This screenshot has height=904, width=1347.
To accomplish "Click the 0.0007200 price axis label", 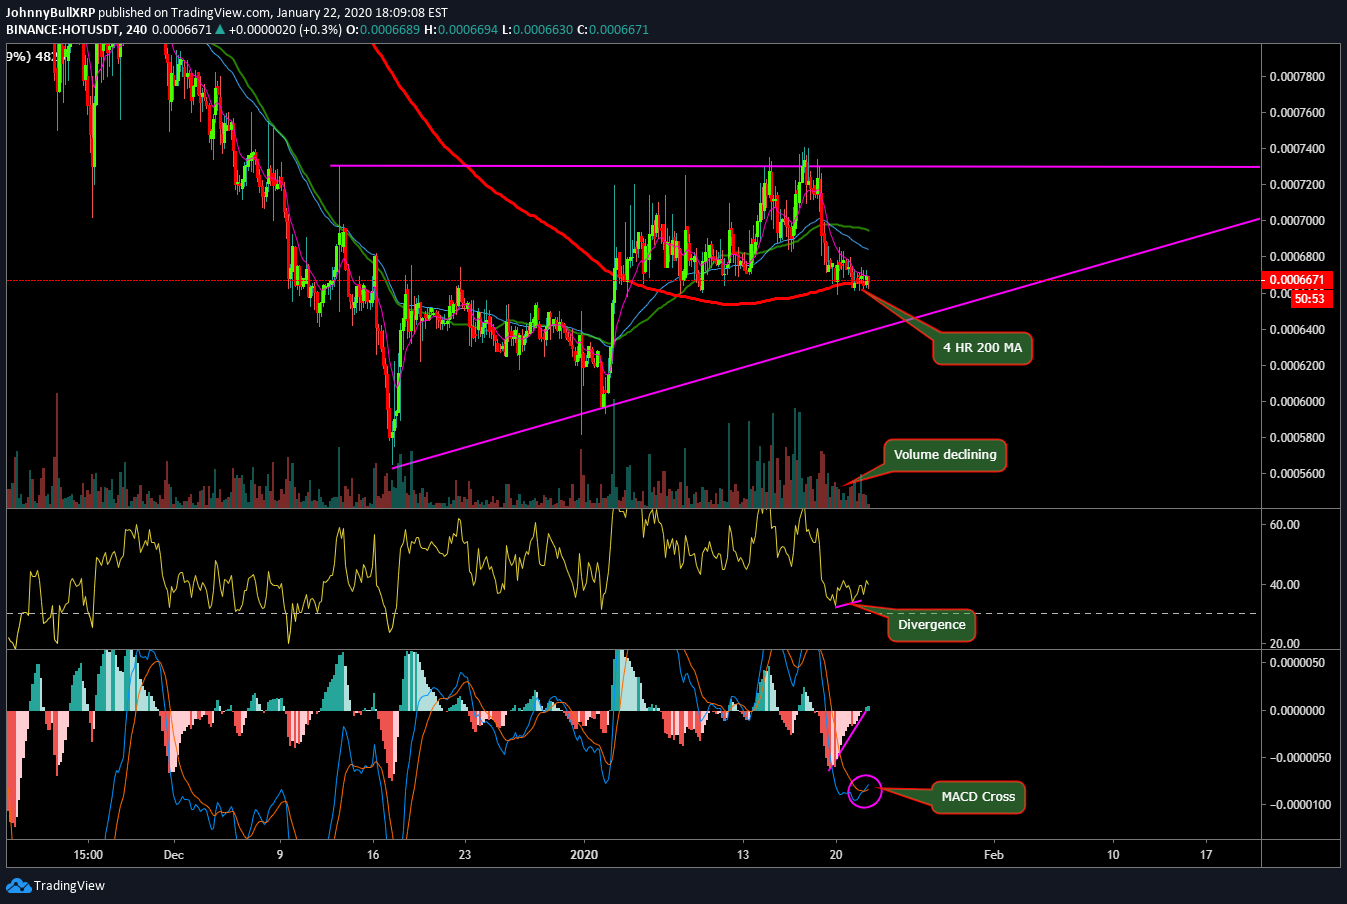I will tap(1297, 185).
